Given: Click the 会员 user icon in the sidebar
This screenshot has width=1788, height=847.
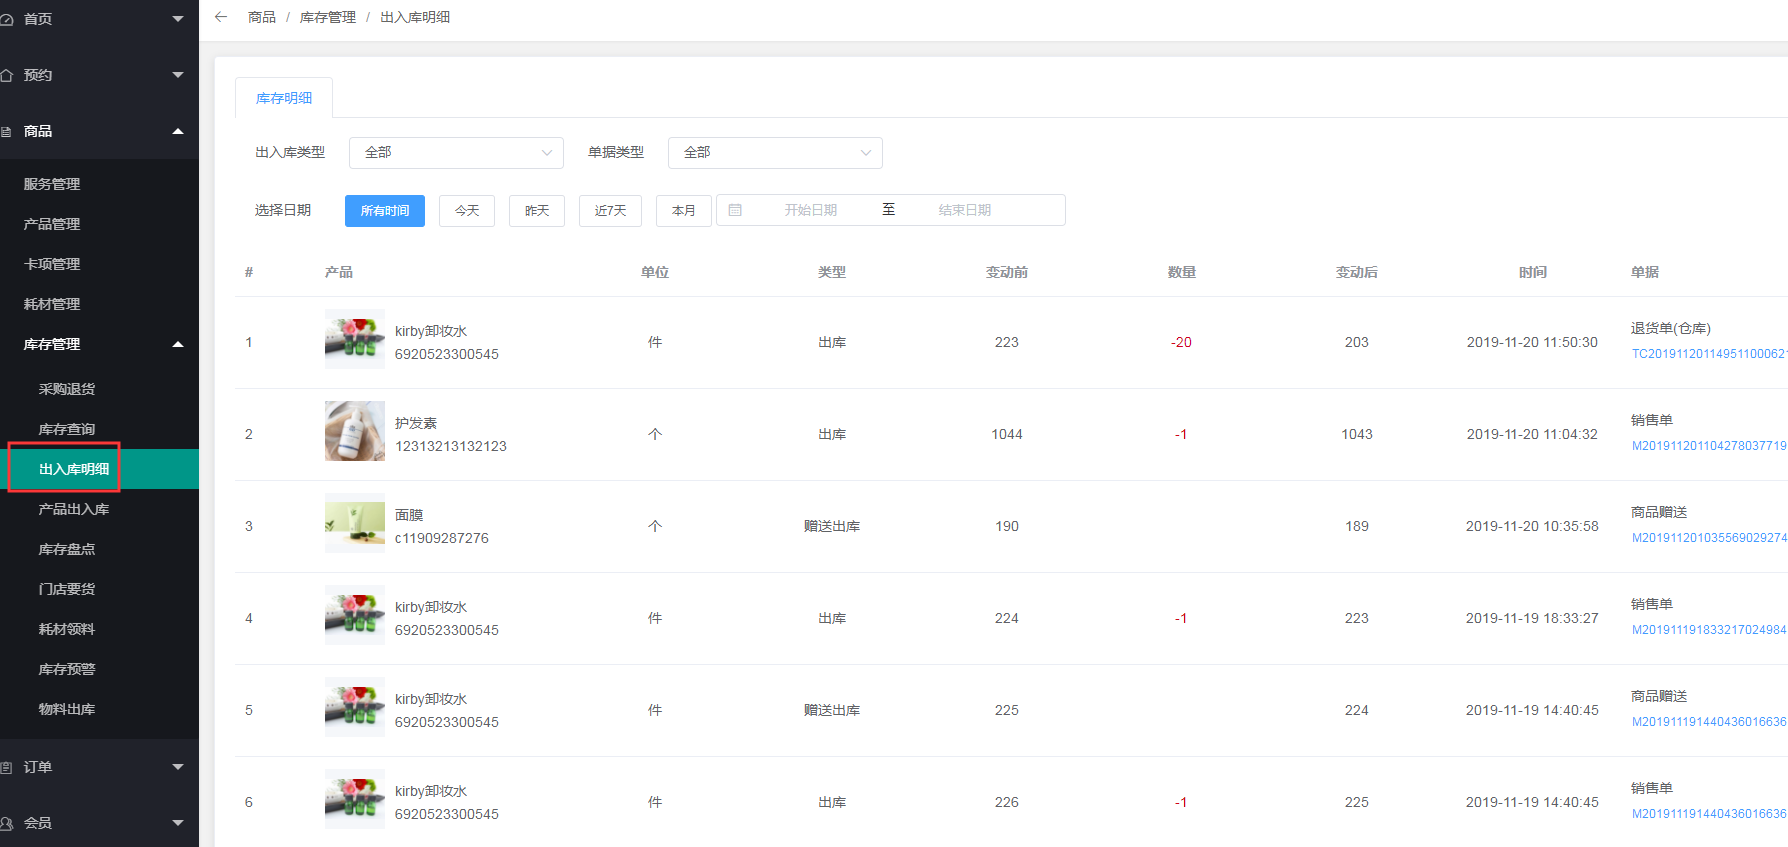Looking at the screenshot, I should pyautogui.click(x=7, y=823).
